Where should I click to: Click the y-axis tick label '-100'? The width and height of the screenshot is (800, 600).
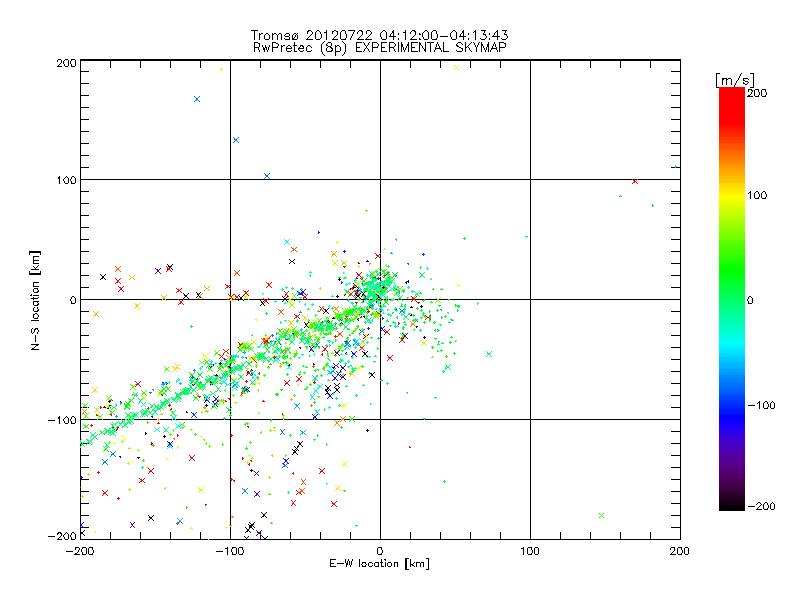click(62, 420)
